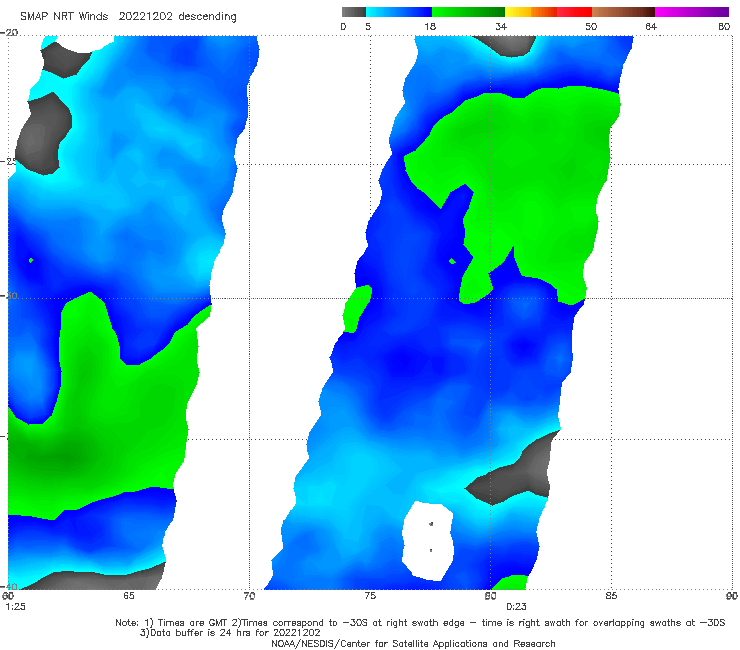Click the "60" longitude axis label

click(8, 596)
